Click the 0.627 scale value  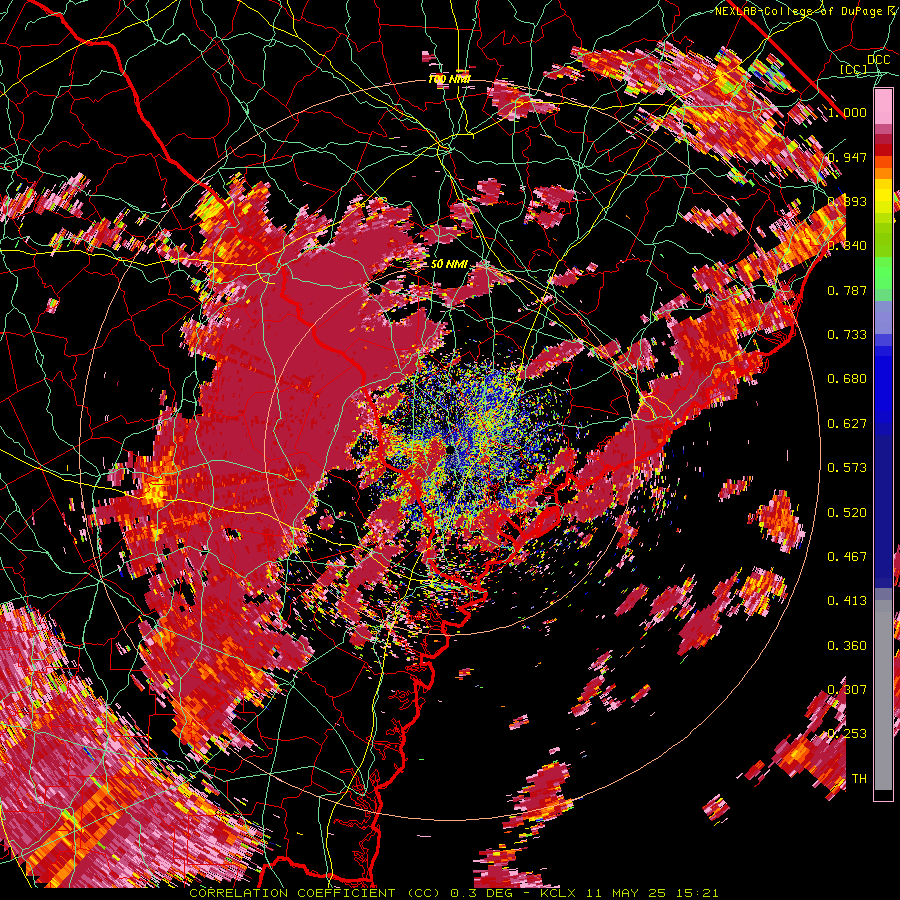point(847,423)
